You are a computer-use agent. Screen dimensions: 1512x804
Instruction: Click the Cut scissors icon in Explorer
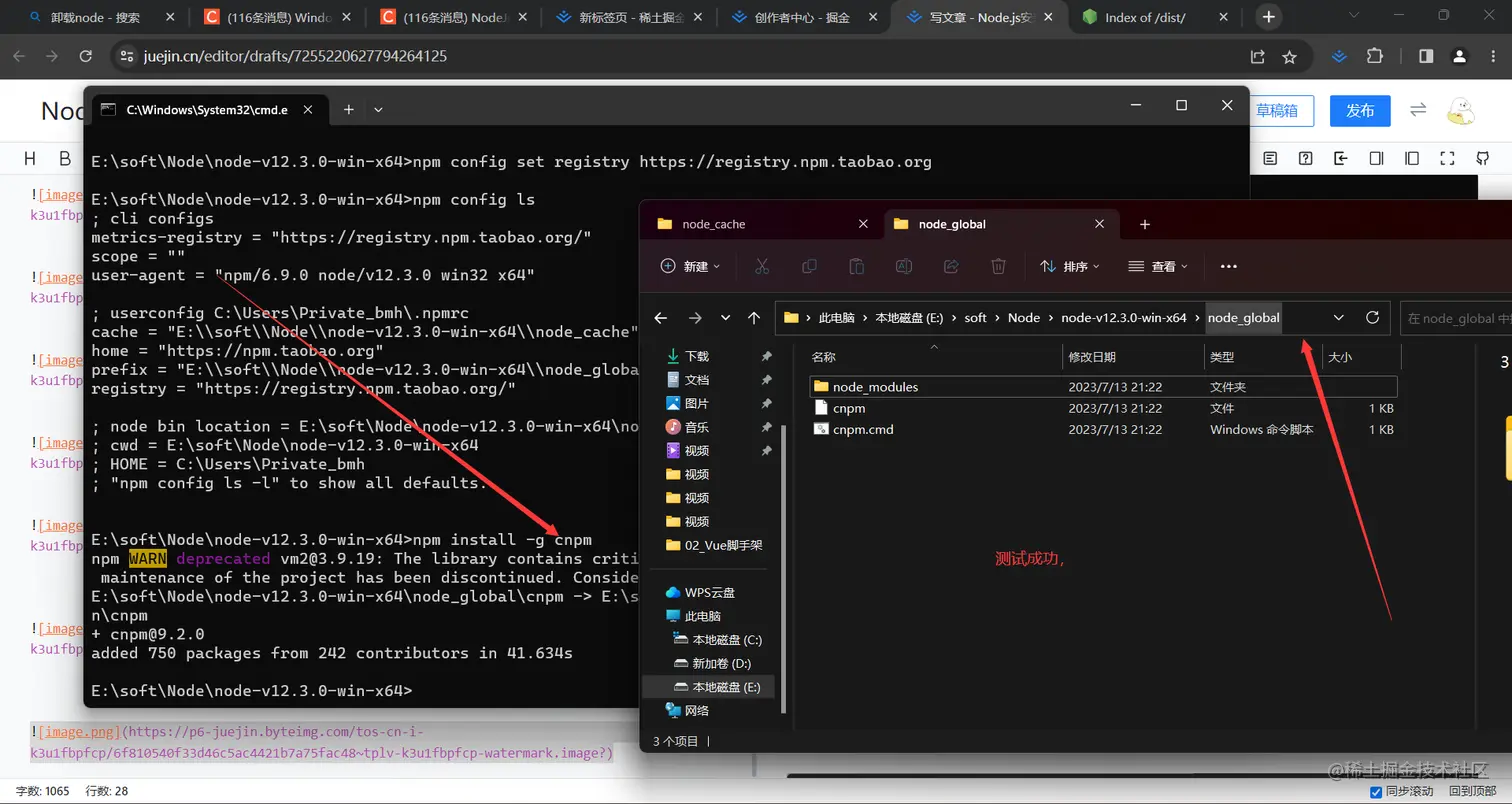pyautogui.click(x=762, y=266)
